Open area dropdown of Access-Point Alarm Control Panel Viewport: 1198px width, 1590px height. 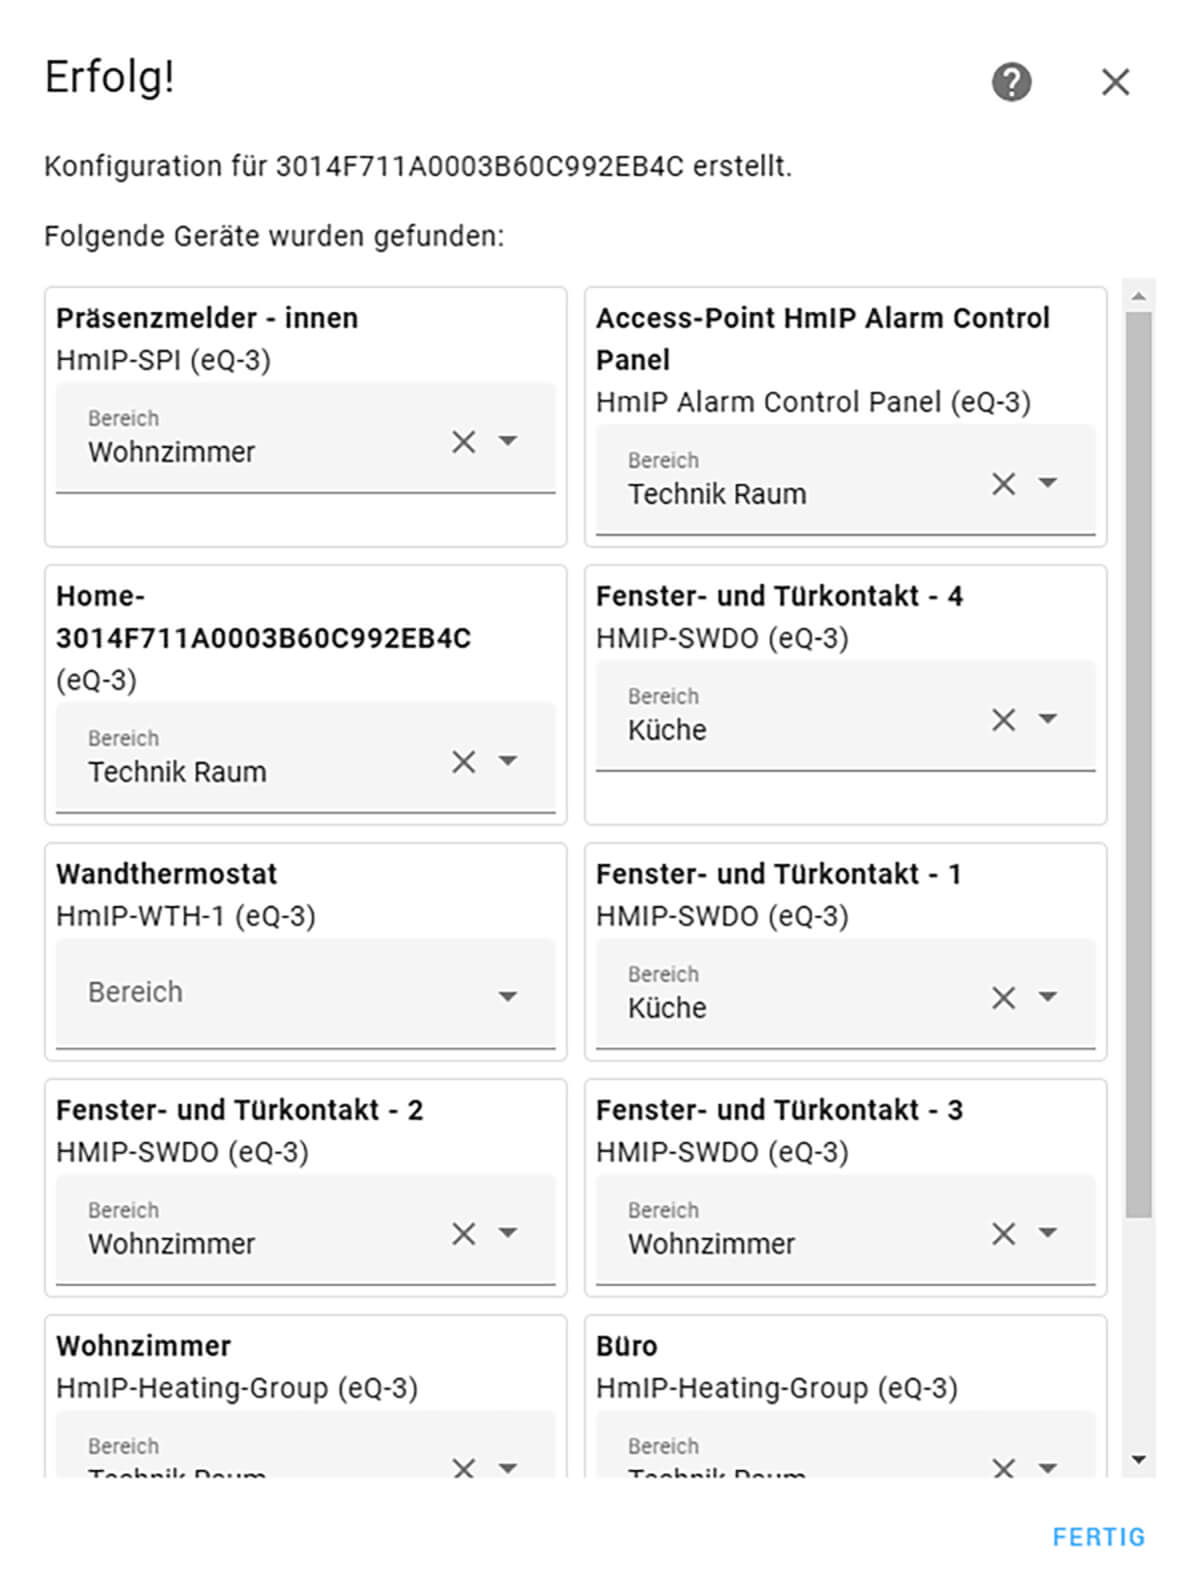click(1048, 483)
